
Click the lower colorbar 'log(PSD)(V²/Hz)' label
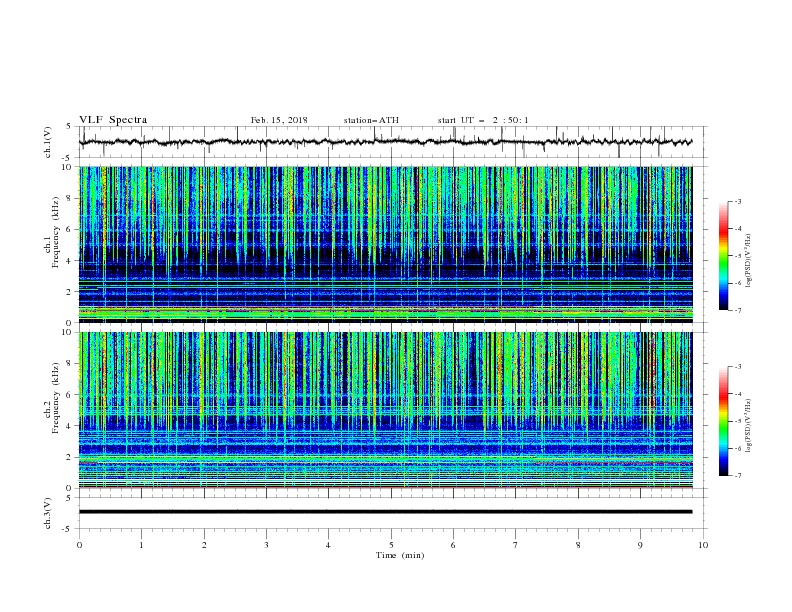(x=749, y=426)
